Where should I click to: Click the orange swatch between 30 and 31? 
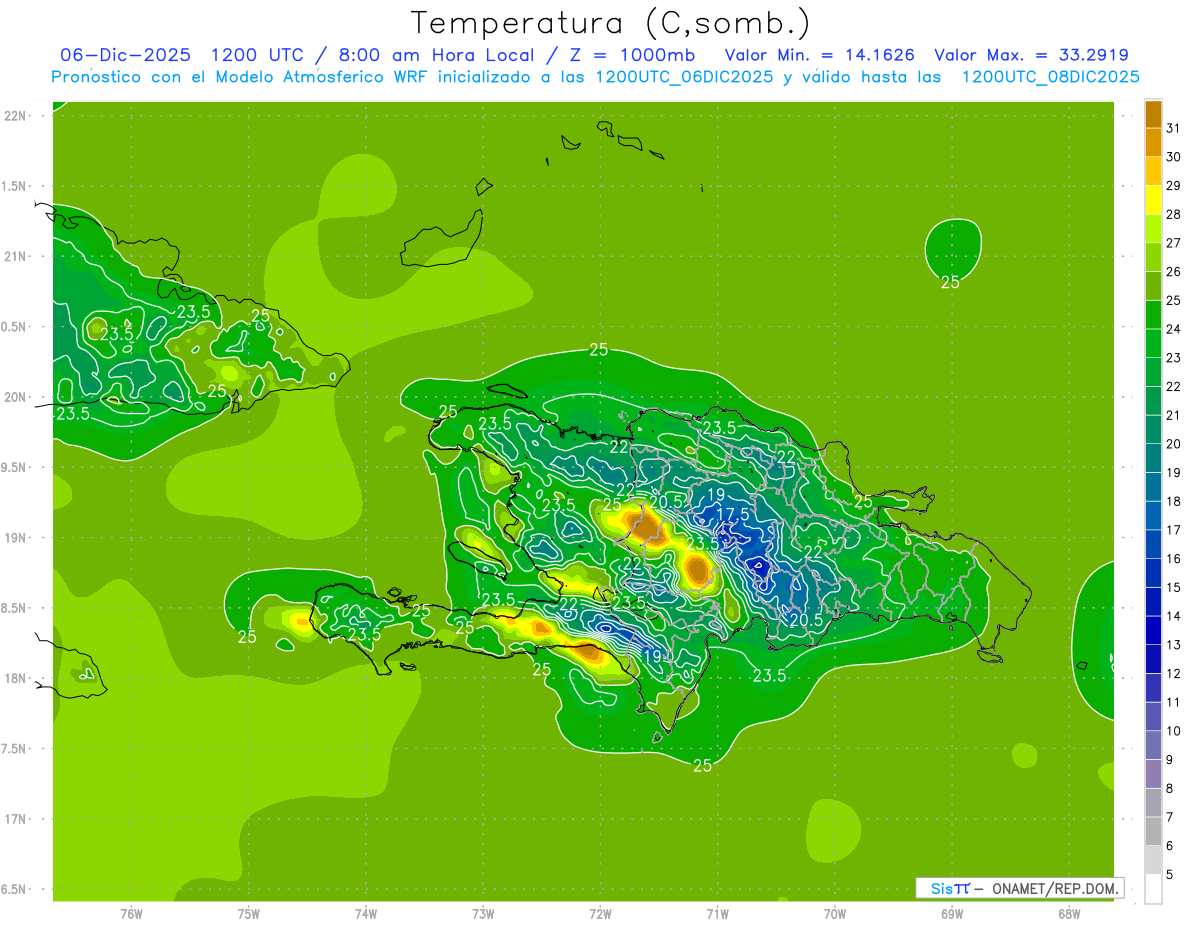tap(1153, 142)
